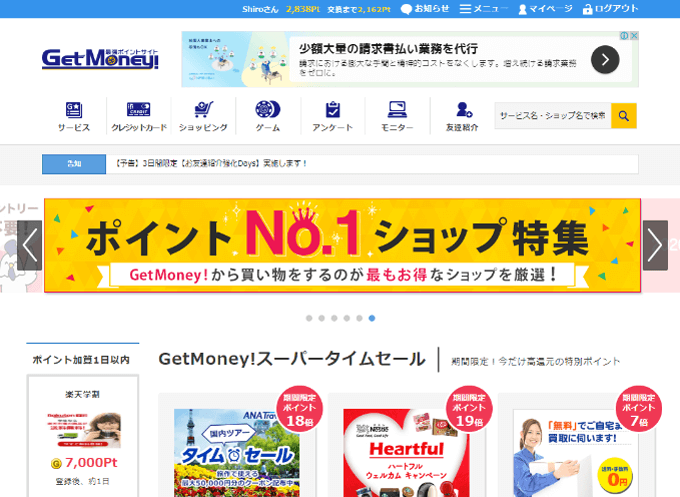Click the 19倍 point badge
Viewport: 680px width, 497px height.
click(469, 409)
